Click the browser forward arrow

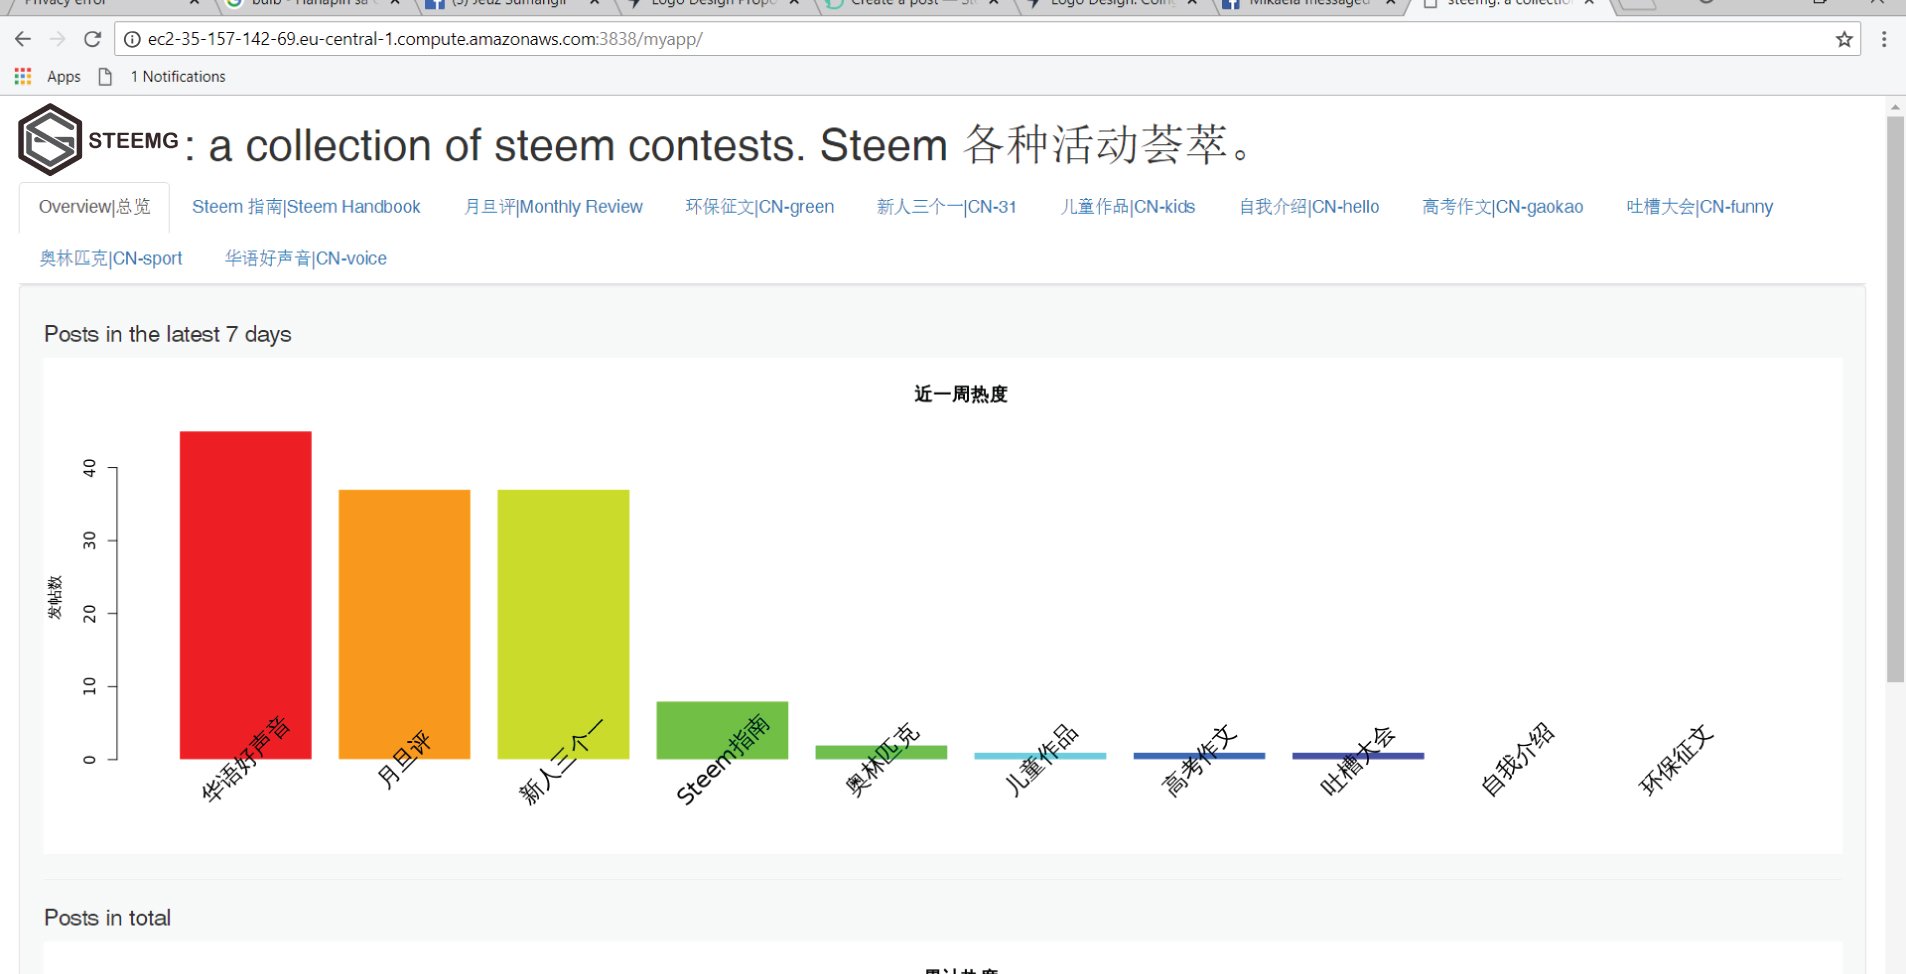pos(57,39)
